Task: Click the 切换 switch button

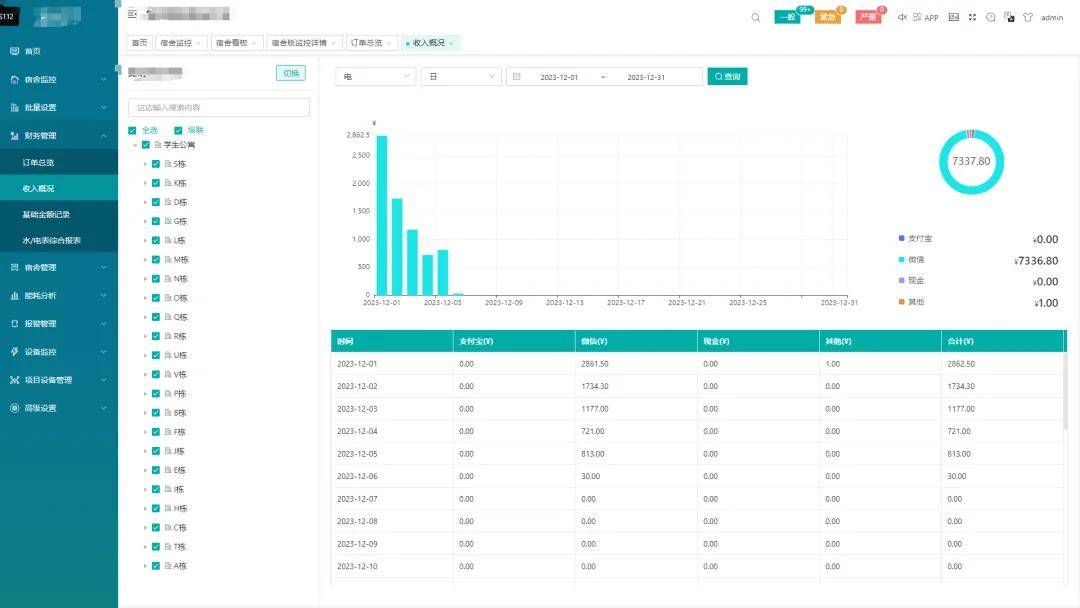Action: coord(291,73)
